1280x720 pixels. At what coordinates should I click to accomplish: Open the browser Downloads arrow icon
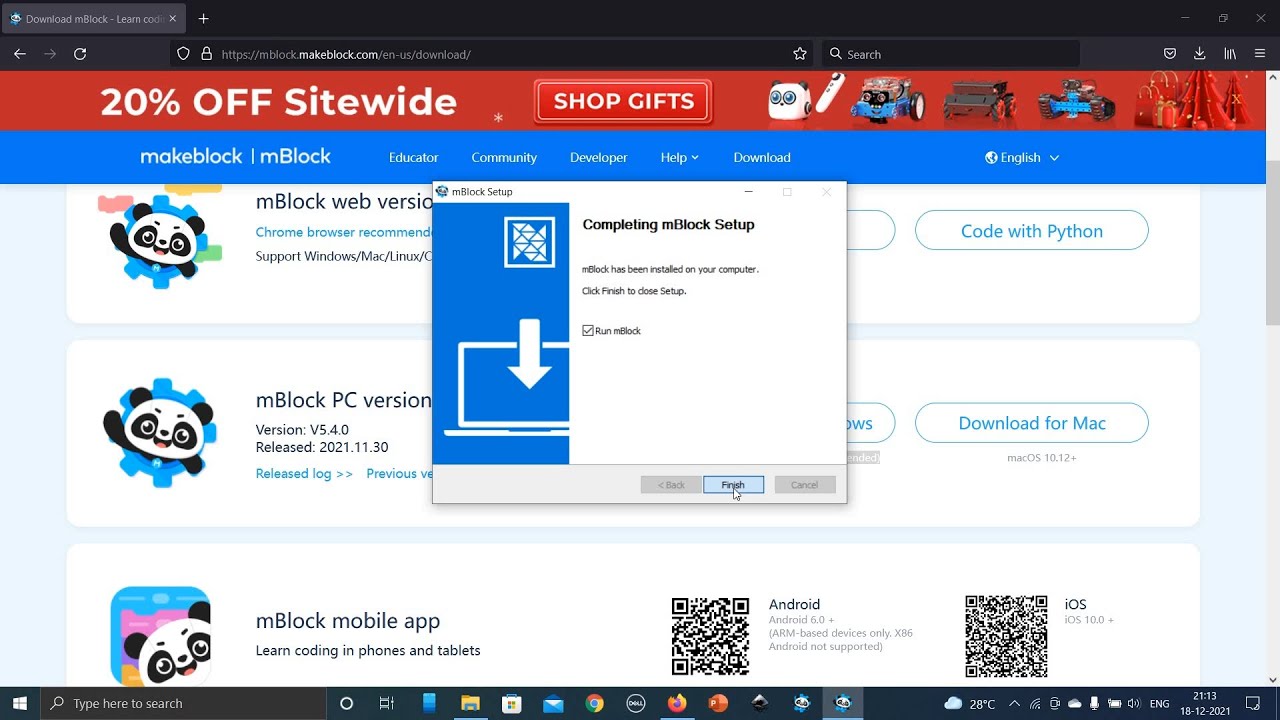pyautogui.click(x=1199, y=54)
